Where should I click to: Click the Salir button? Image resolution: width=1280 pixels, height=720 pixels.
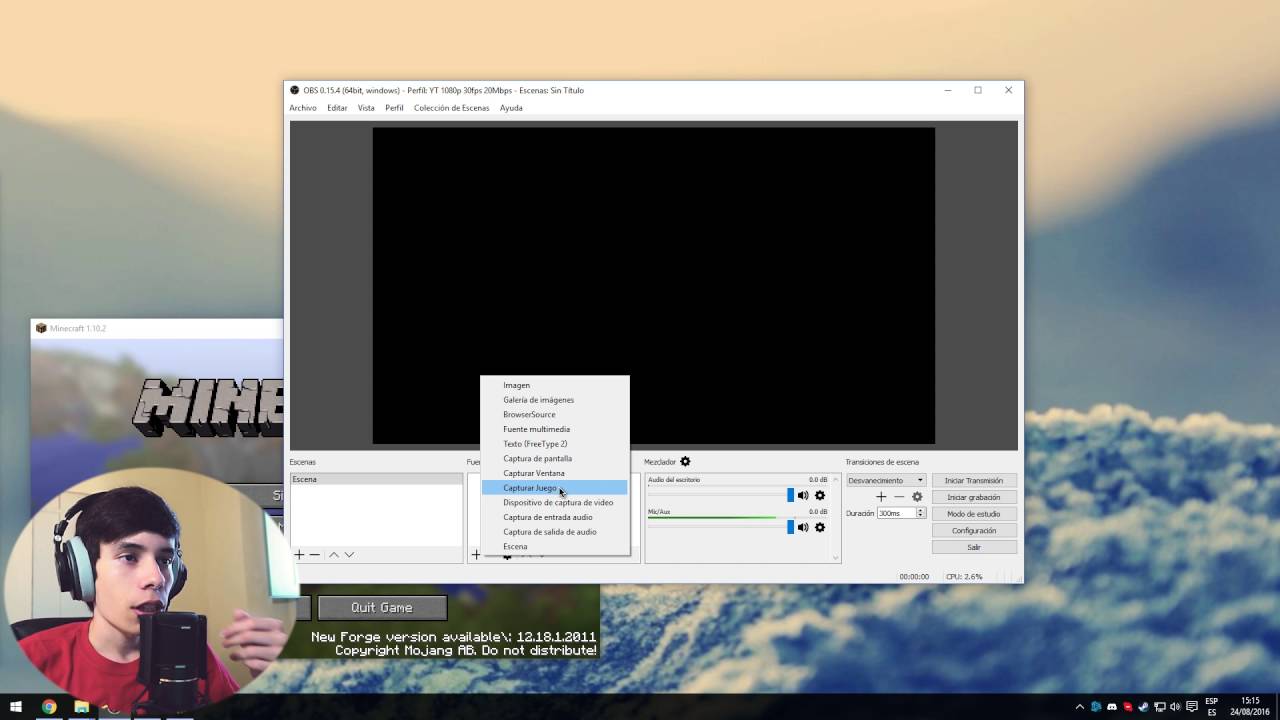click(974, 547)
